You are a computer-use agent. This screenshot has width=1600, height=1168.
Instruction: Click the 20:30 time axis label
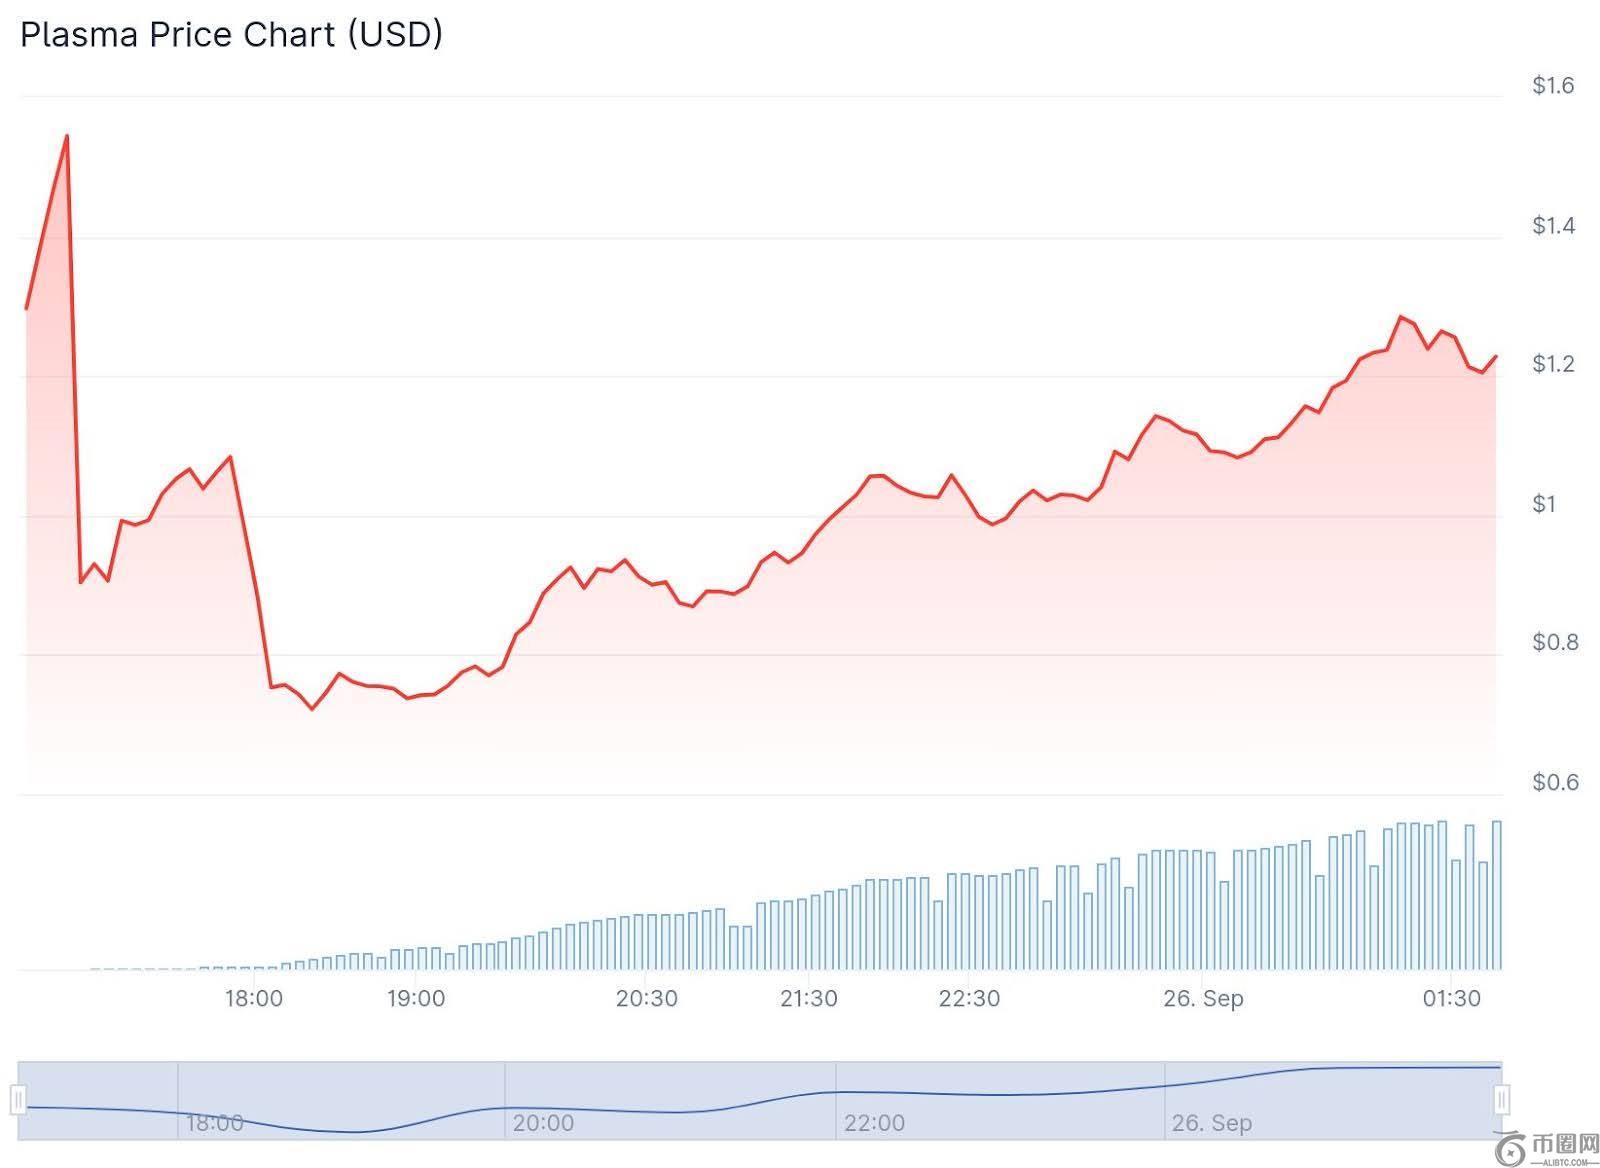click(646, 998)
